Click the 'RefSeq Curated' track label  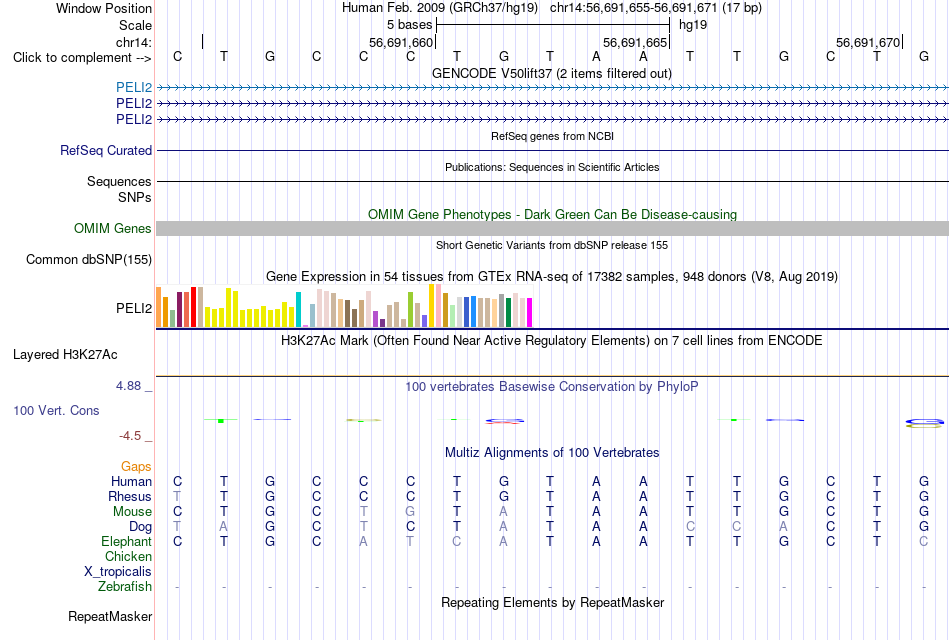(x=105, y=150)
